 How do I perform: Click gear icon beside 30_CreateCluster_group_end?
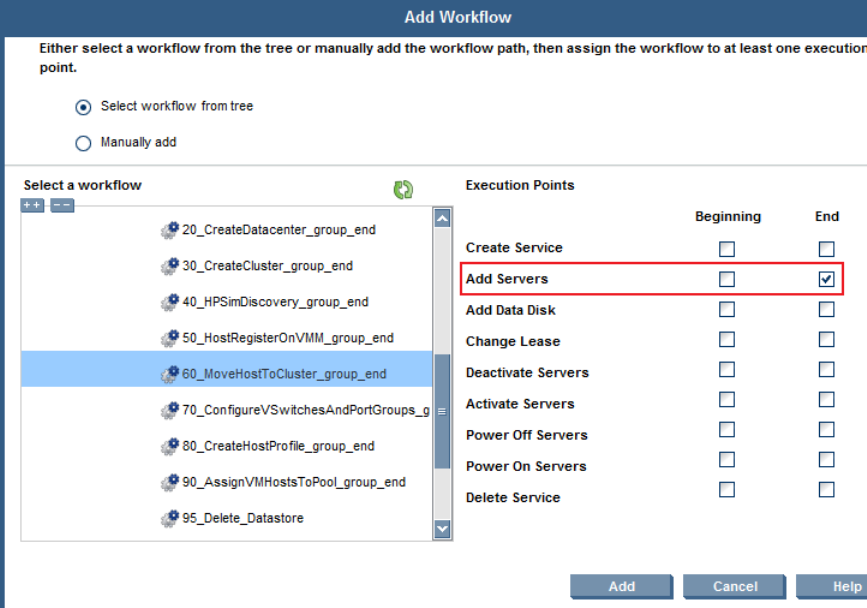click(170, 266)
